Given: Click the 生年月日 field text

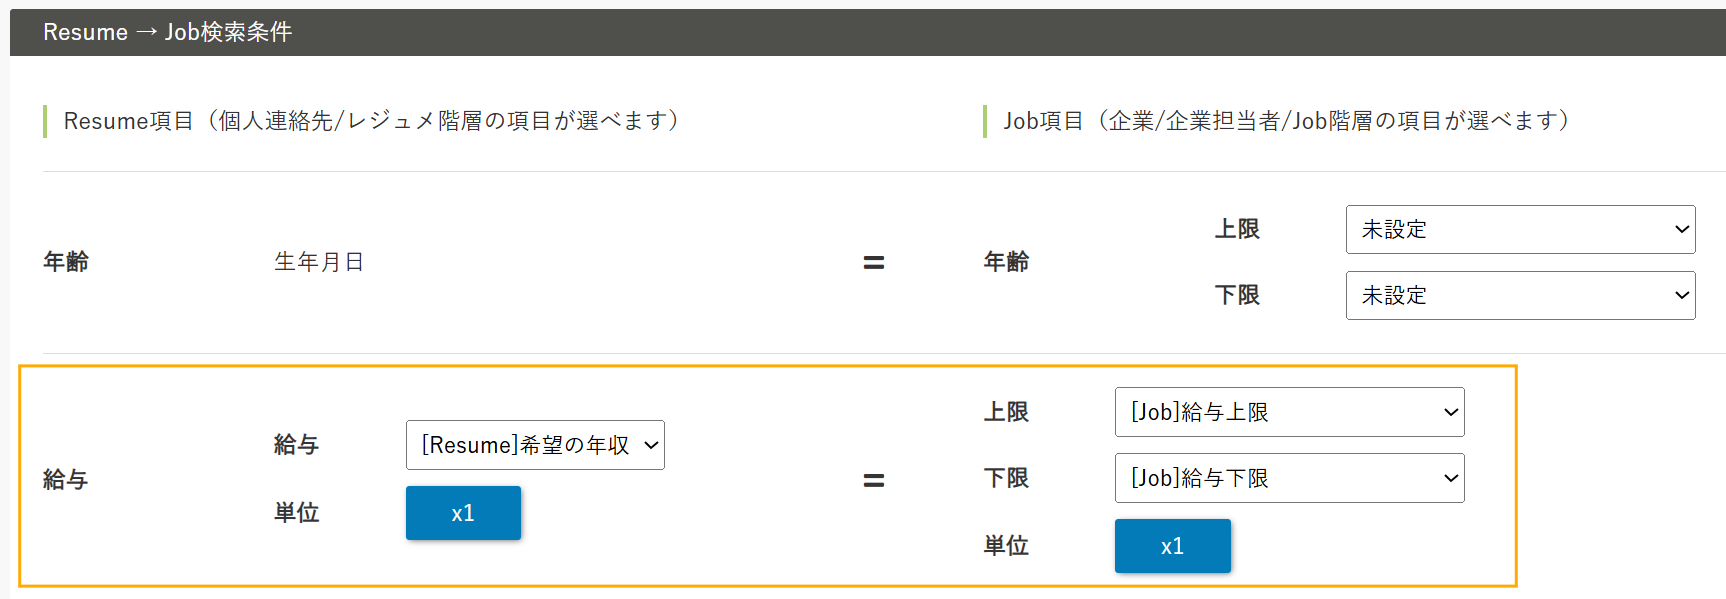Looking at the screenshot, I should (x=319, y=262).
